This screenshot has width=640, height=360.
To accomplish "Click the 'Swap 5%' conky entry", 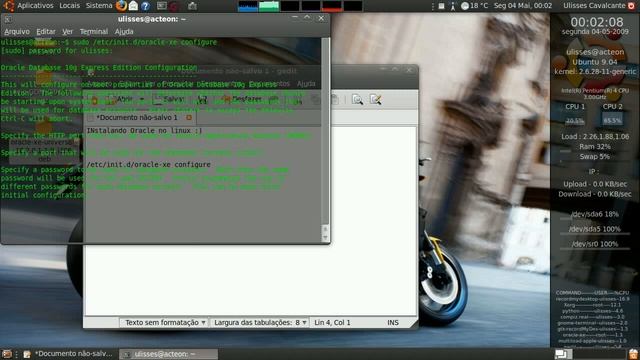I will click(x=595, y=157).
